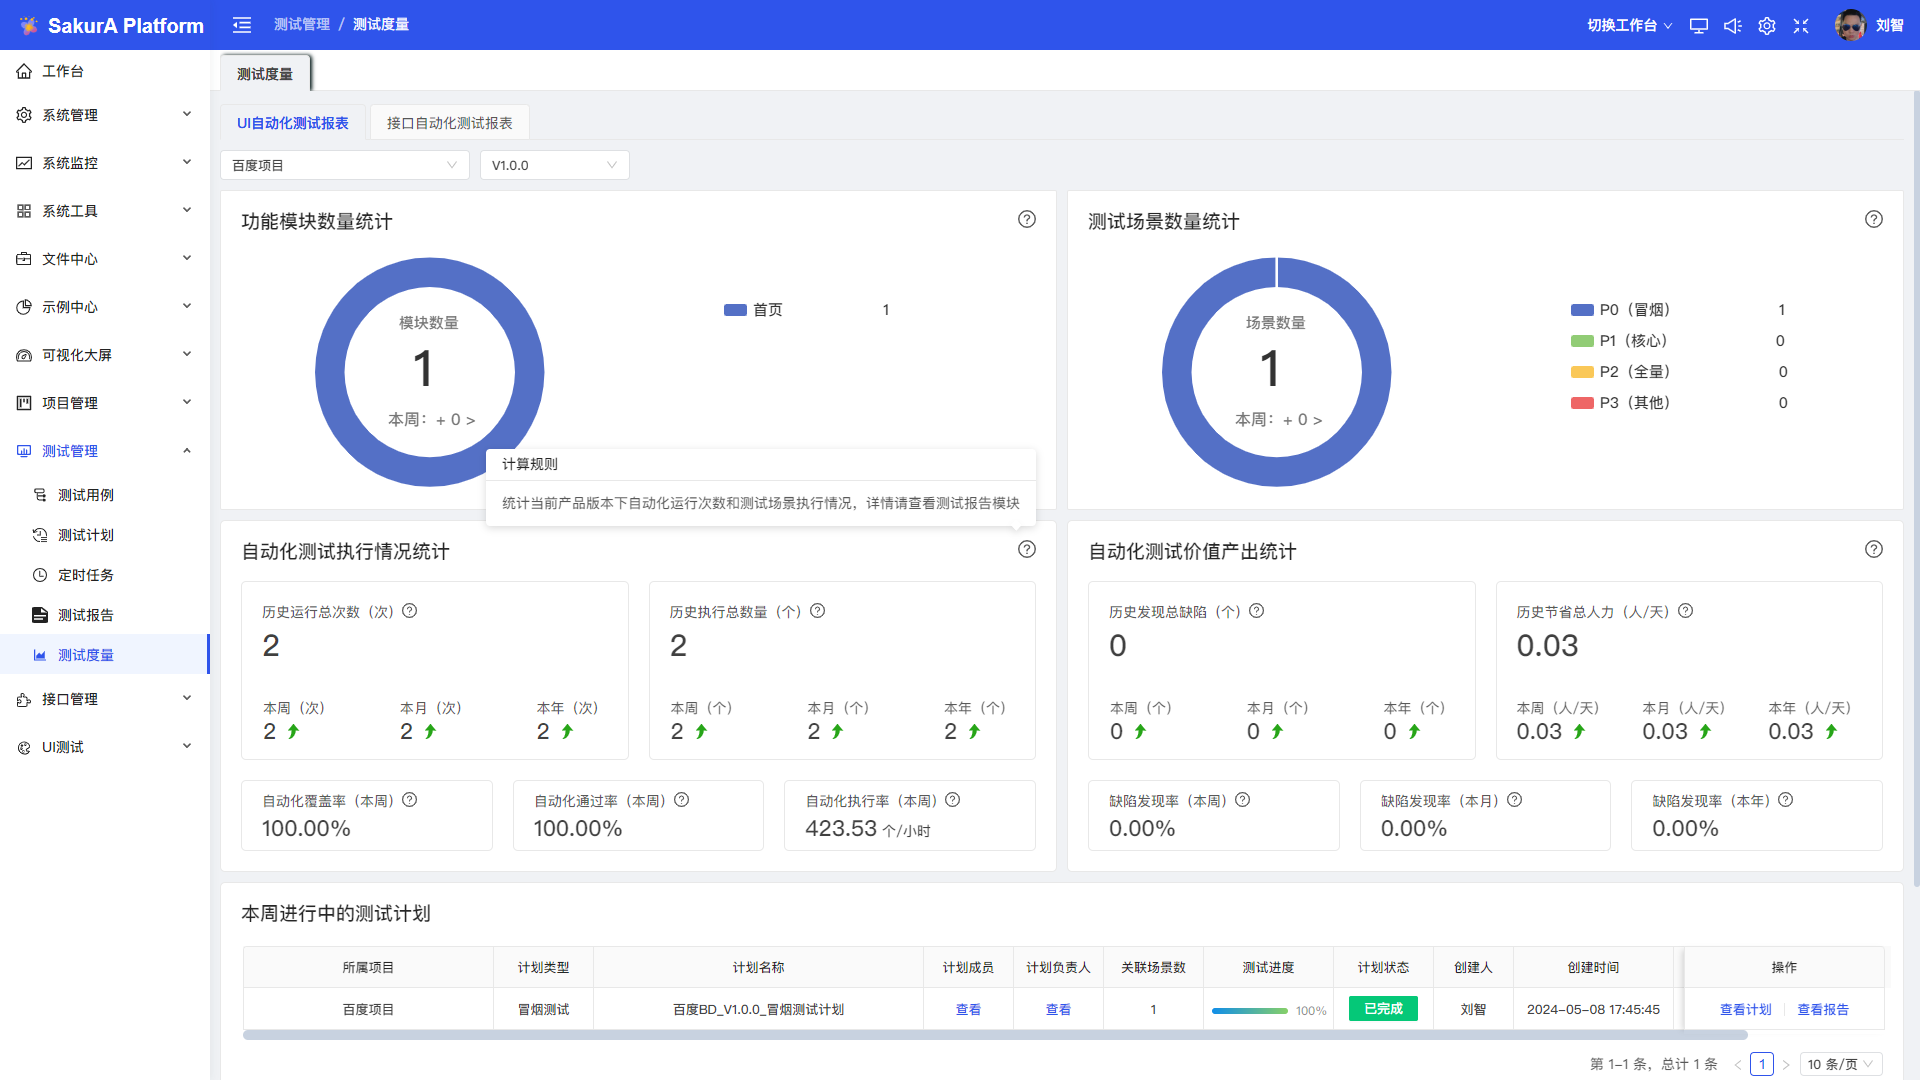Select 测试度量 in sidebar
Screen dimensions: 1920x1080
click(x=105, y=655)
